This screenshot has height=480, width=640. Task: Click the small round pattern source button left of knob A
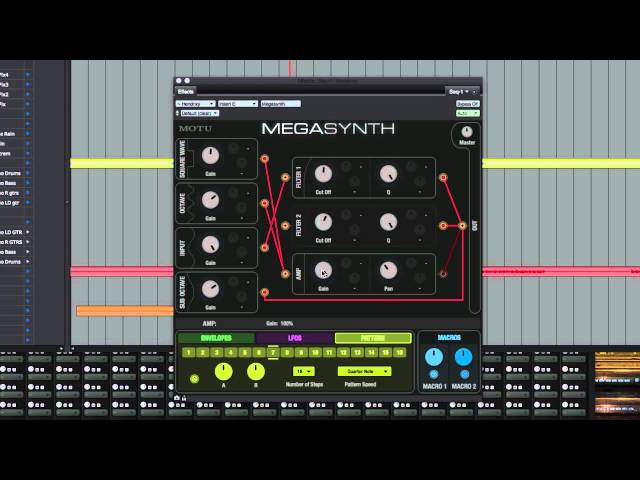[x=195, y=379]
